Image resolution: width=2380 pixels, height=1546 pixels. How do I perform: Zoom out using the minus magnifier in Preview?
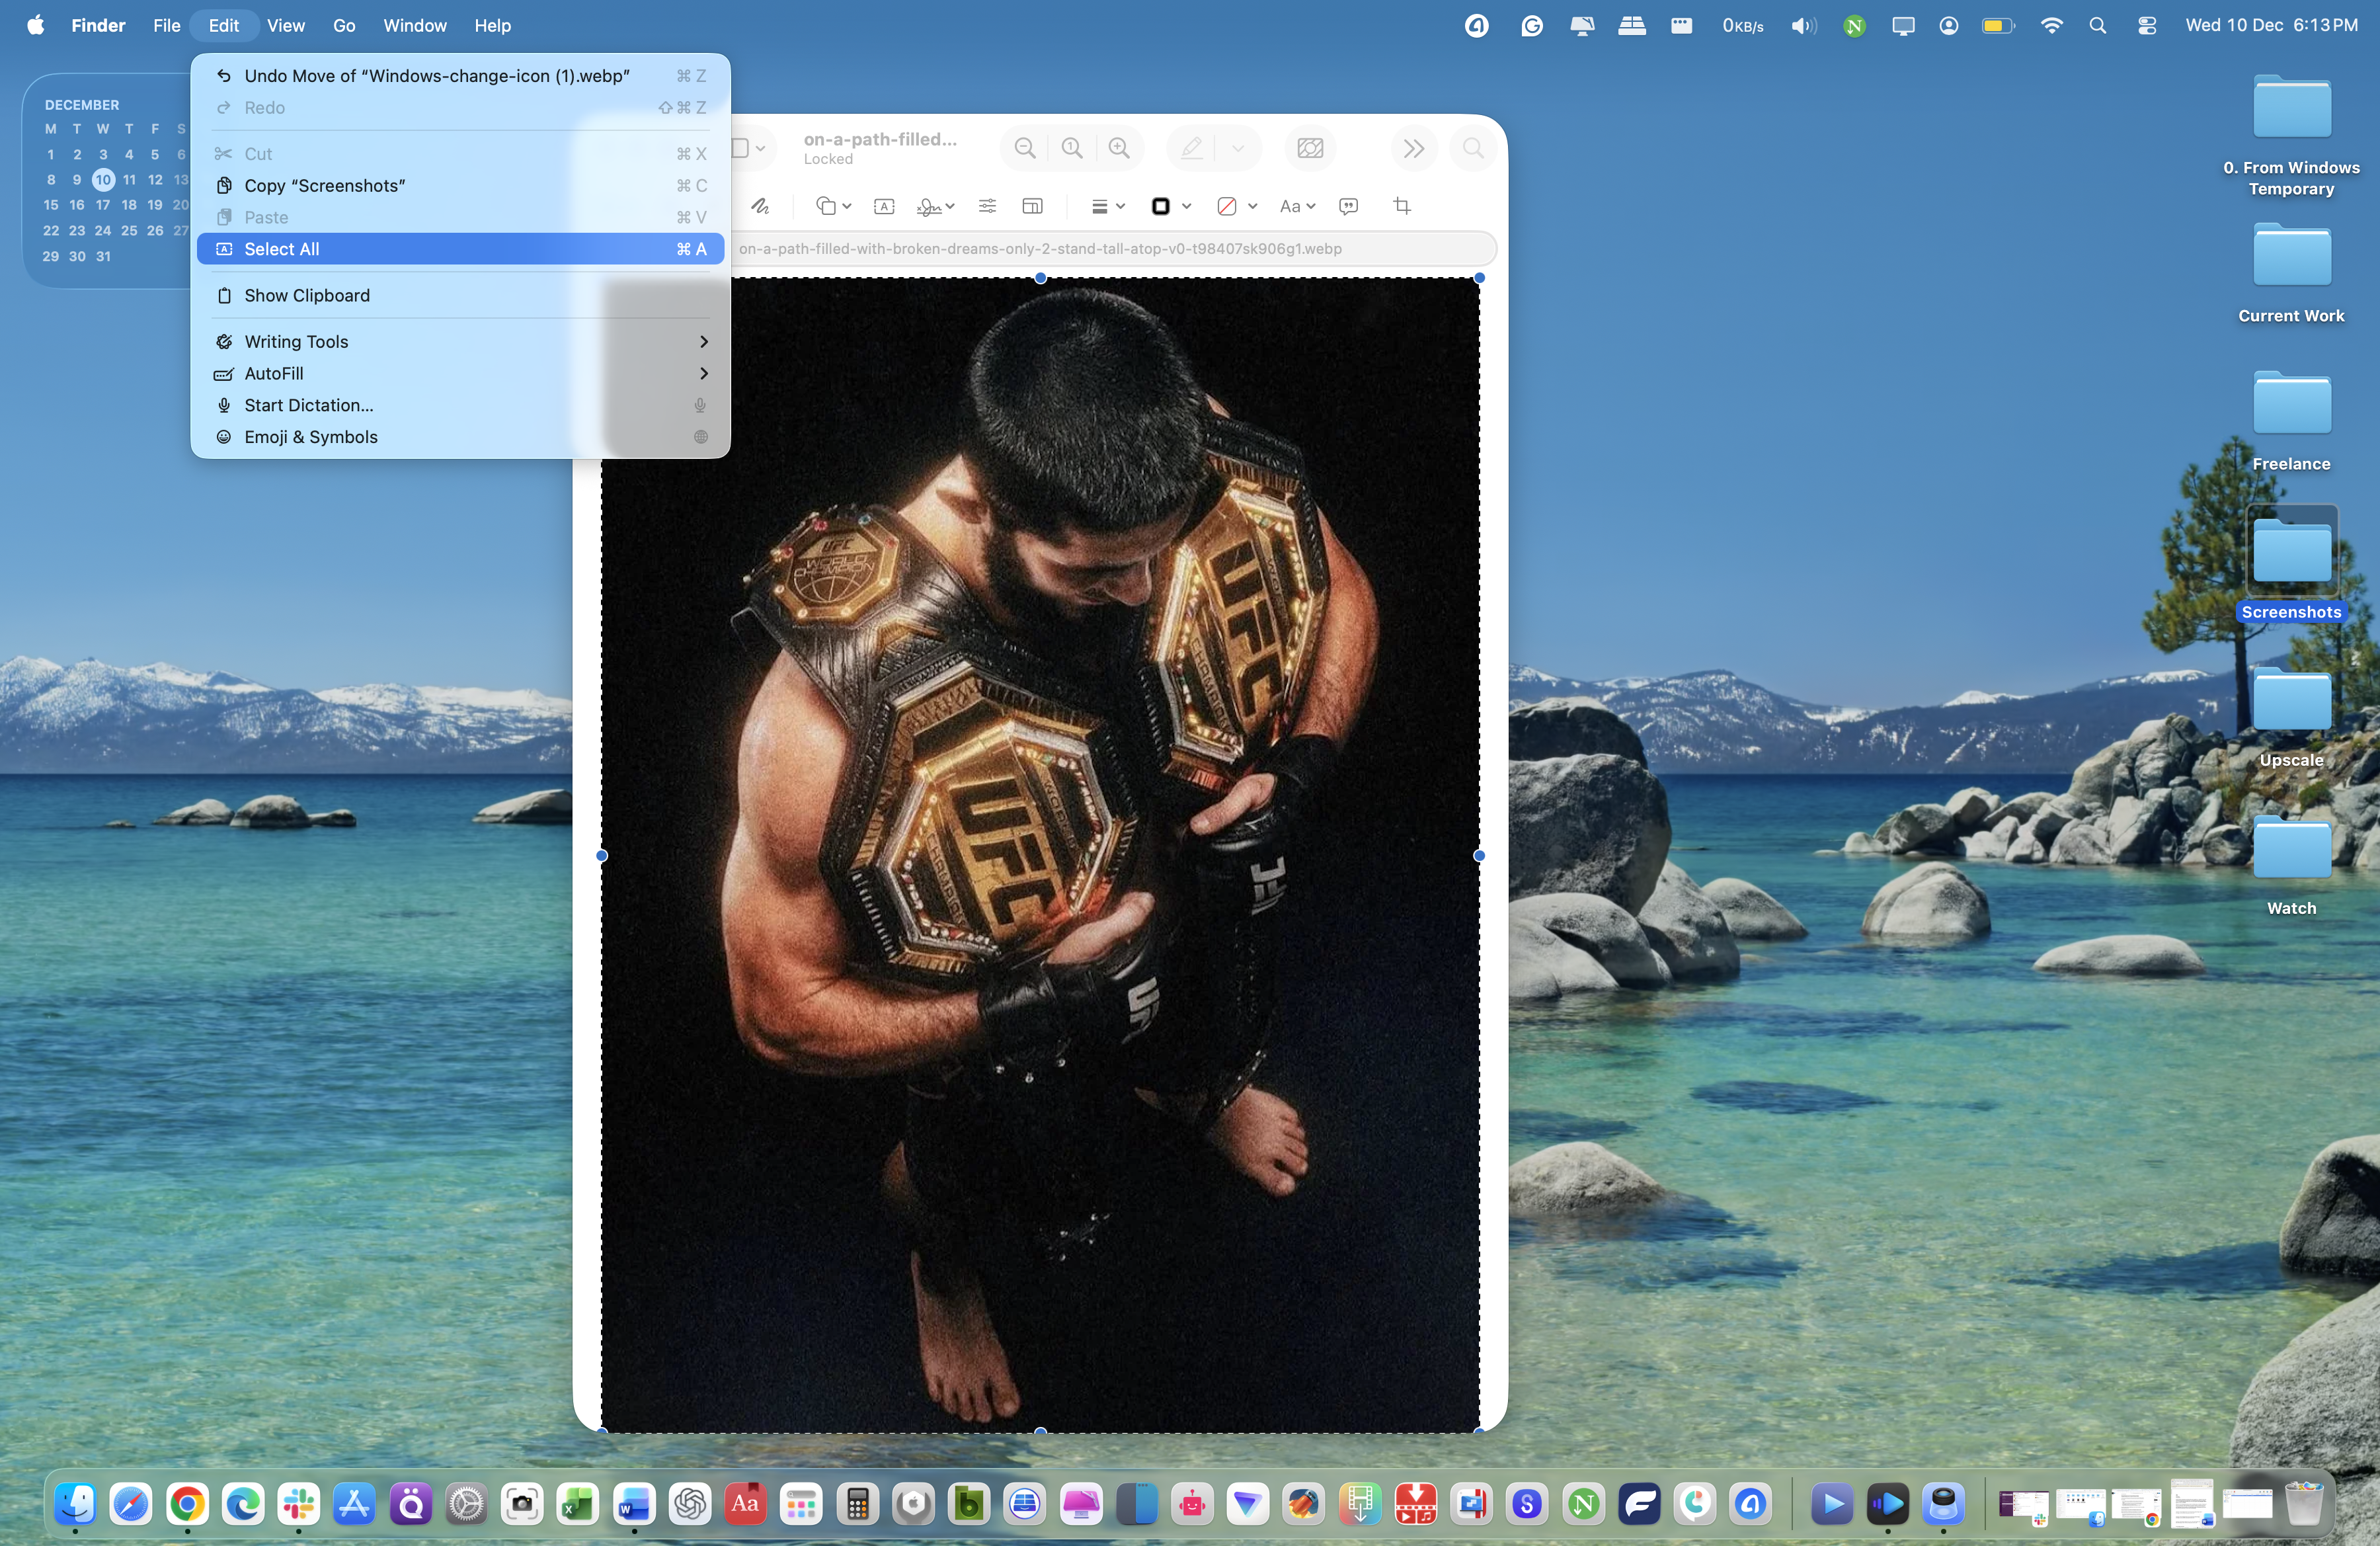click(x=1024, y=148)
